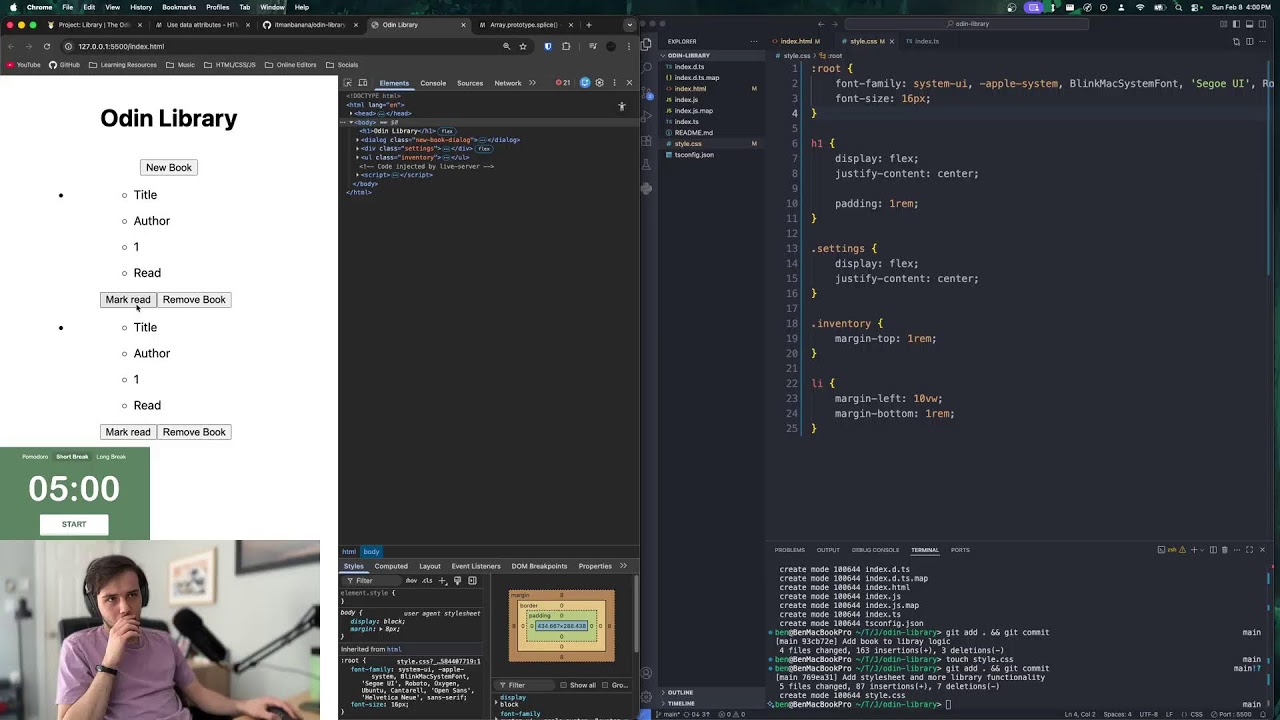1280x720 pixels.
Task: Reload the page in Chrome
Action: (x=46, y=46)
